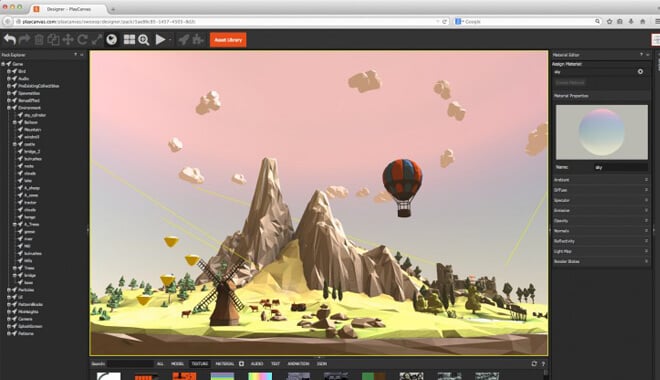
Task: Click the browser address bar
Action: 227,21
